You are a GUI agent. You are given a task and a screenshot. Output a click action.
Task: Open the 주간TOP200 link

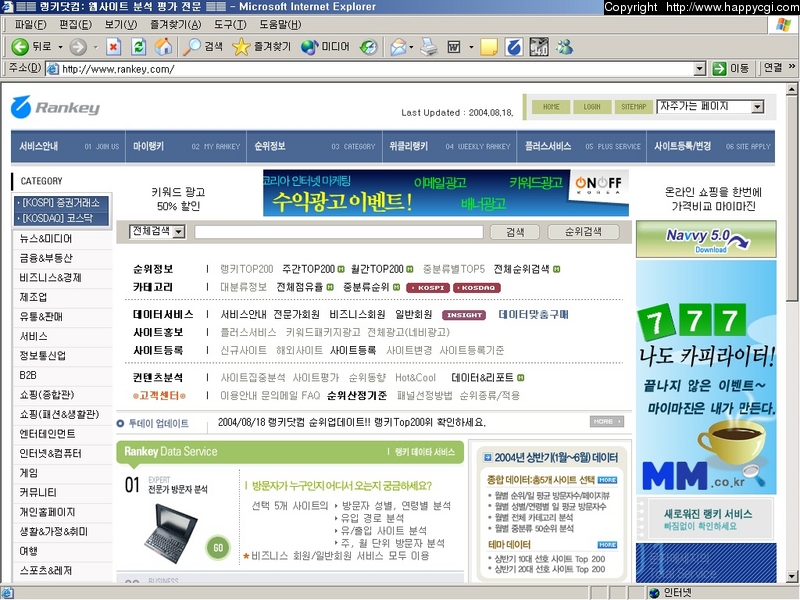click(309, 269)
